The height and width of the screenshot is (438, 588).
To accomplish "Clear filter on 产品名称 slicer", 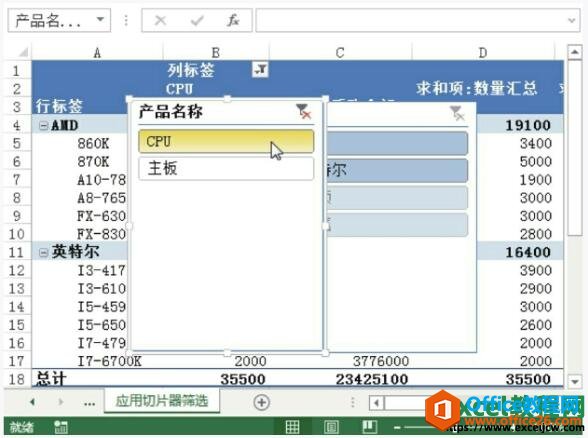I will coord(304,112).
